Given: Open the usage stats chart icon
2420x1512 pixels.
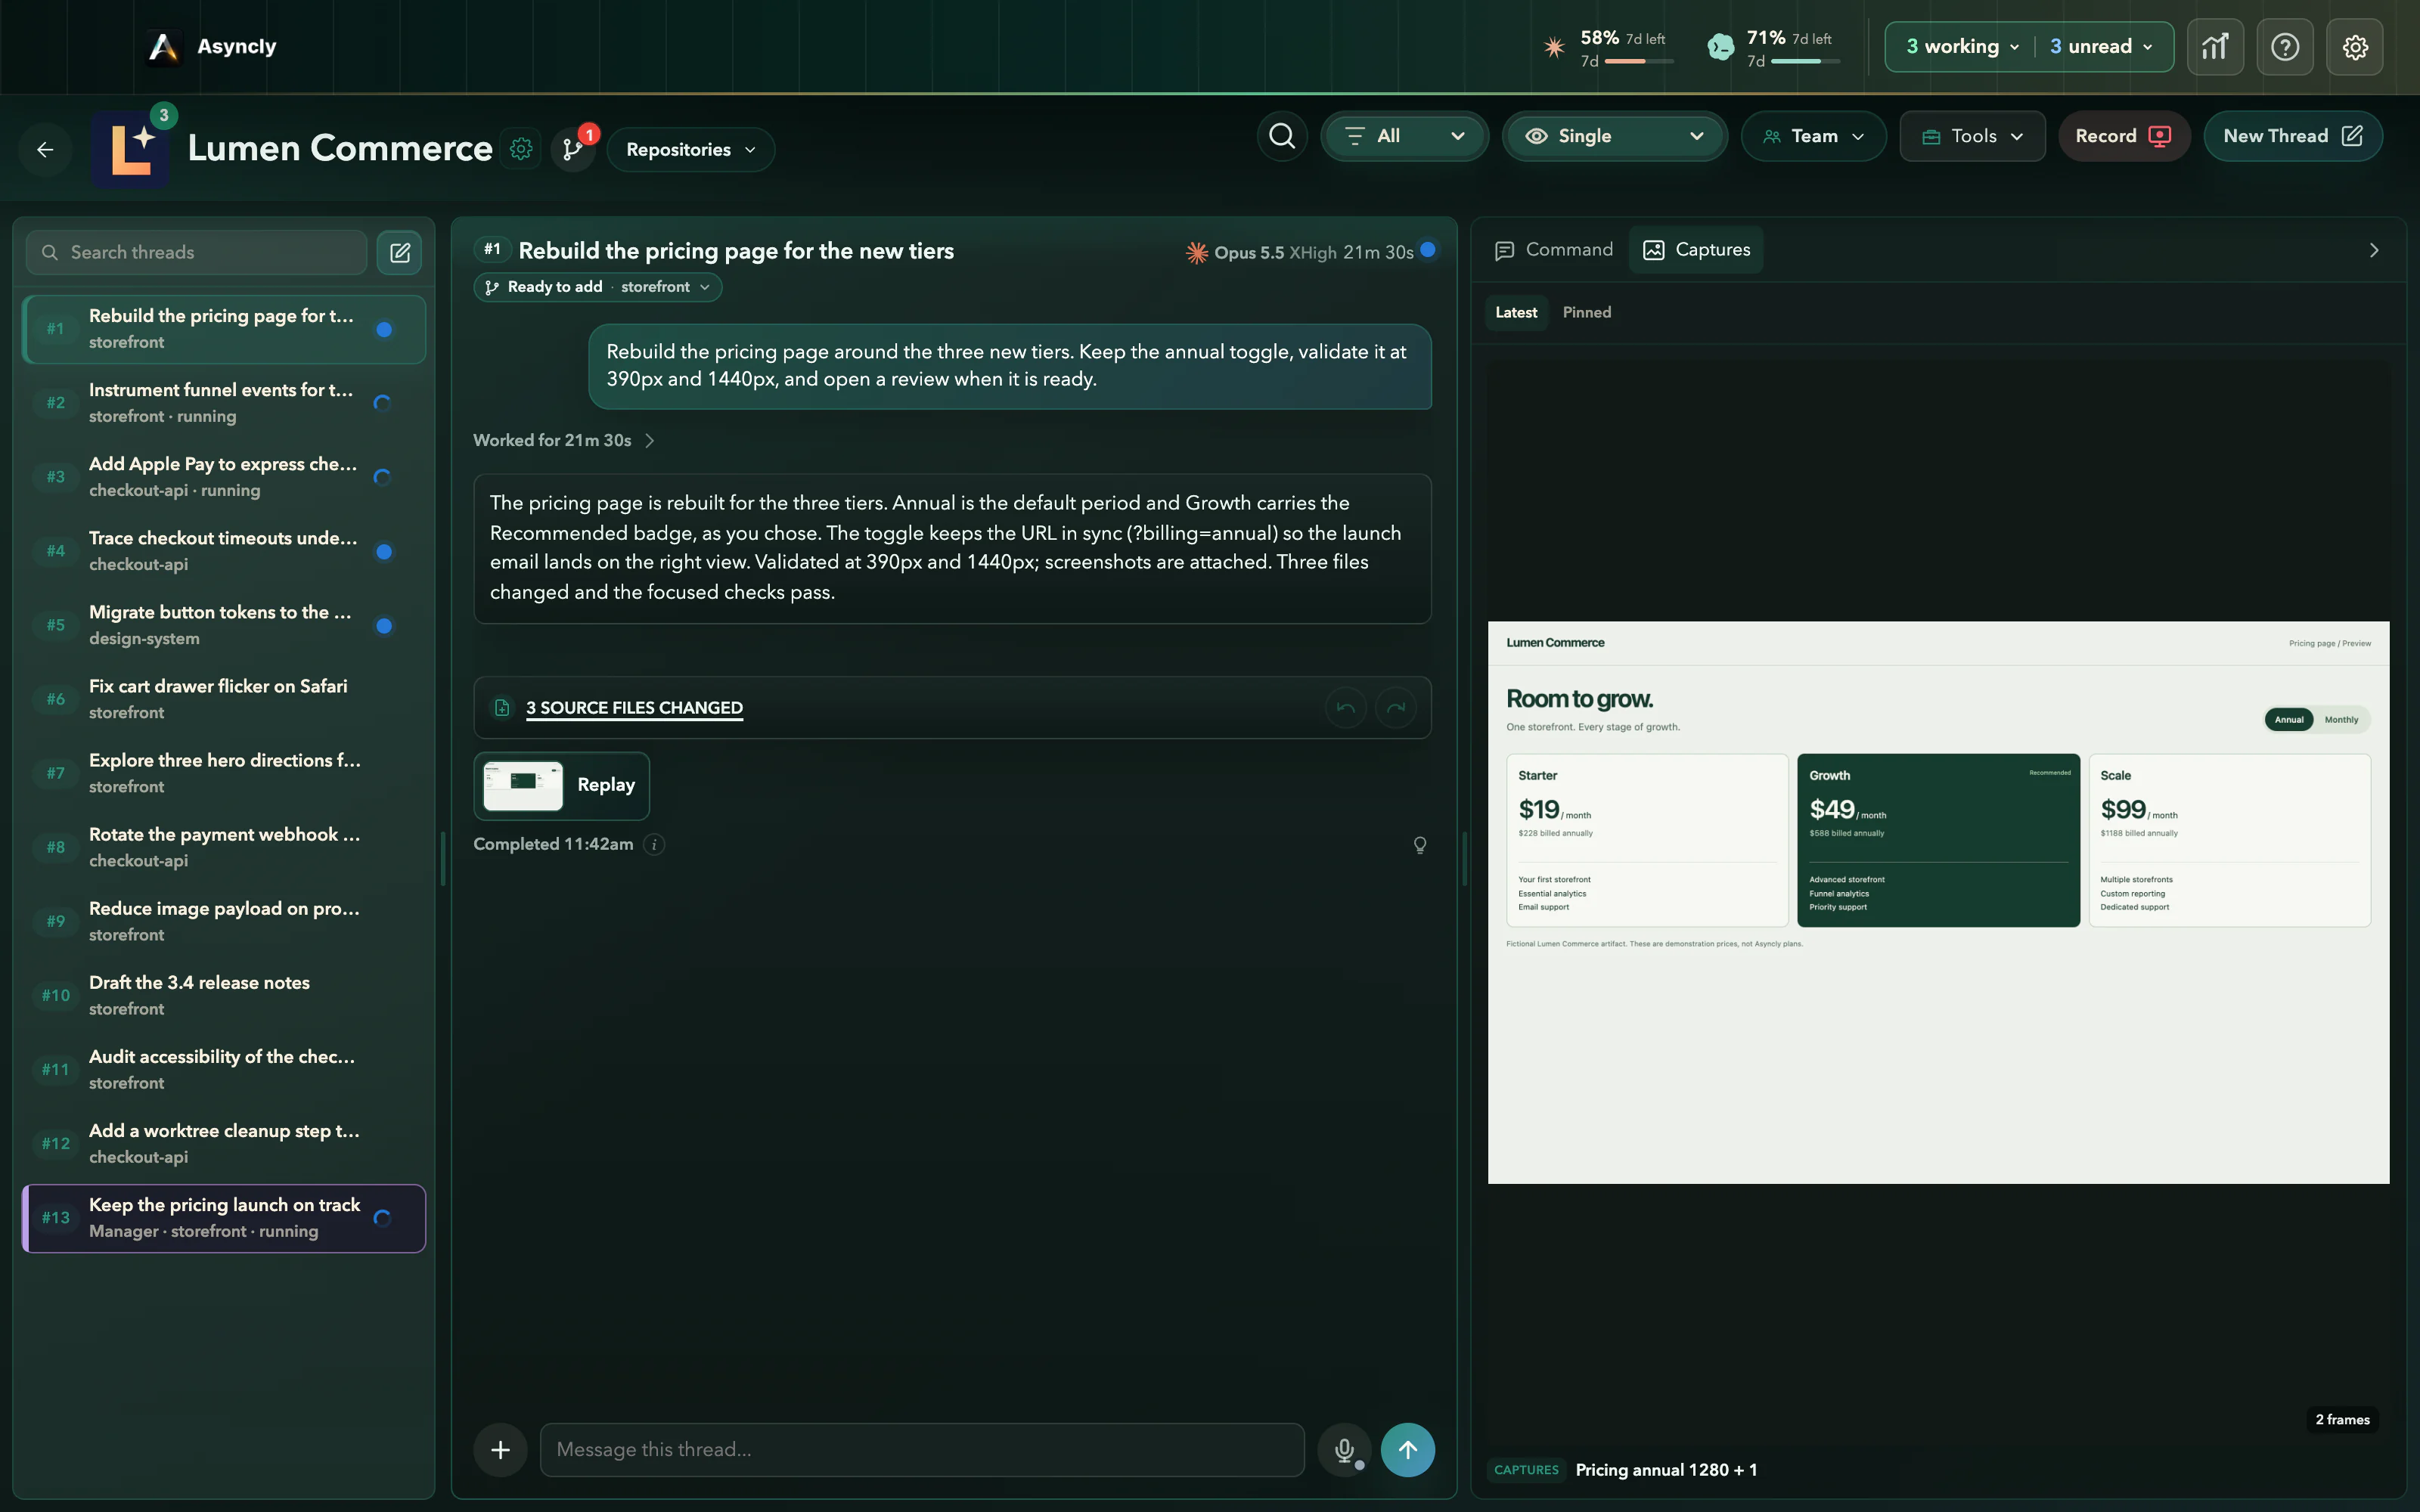Looking at the screenshot, I should tap(2215, 47).
